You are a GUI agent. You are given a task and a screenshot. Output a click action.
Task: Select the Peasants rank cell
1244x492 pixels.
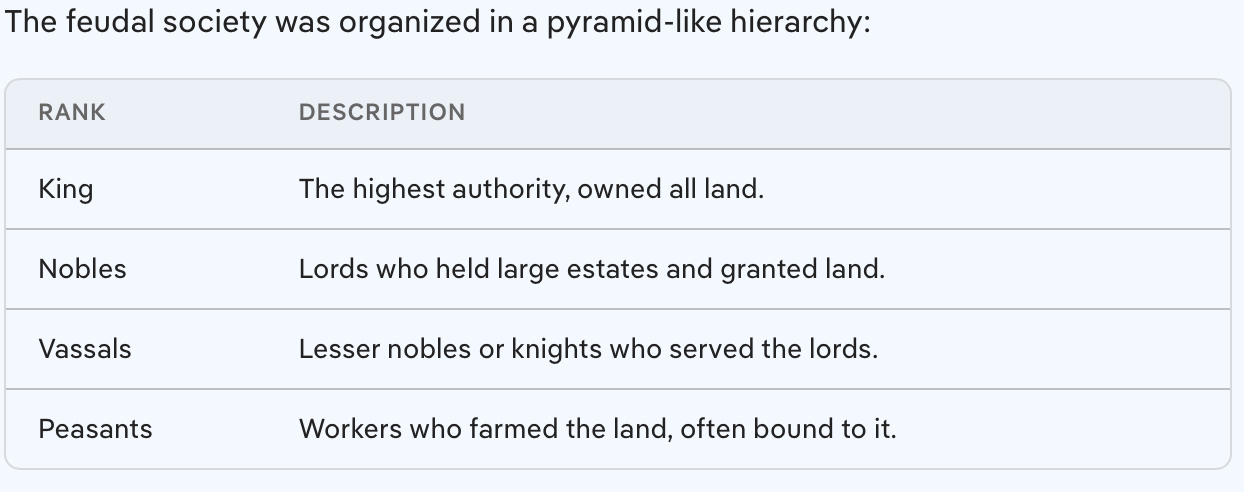click(x=95, y=429)
